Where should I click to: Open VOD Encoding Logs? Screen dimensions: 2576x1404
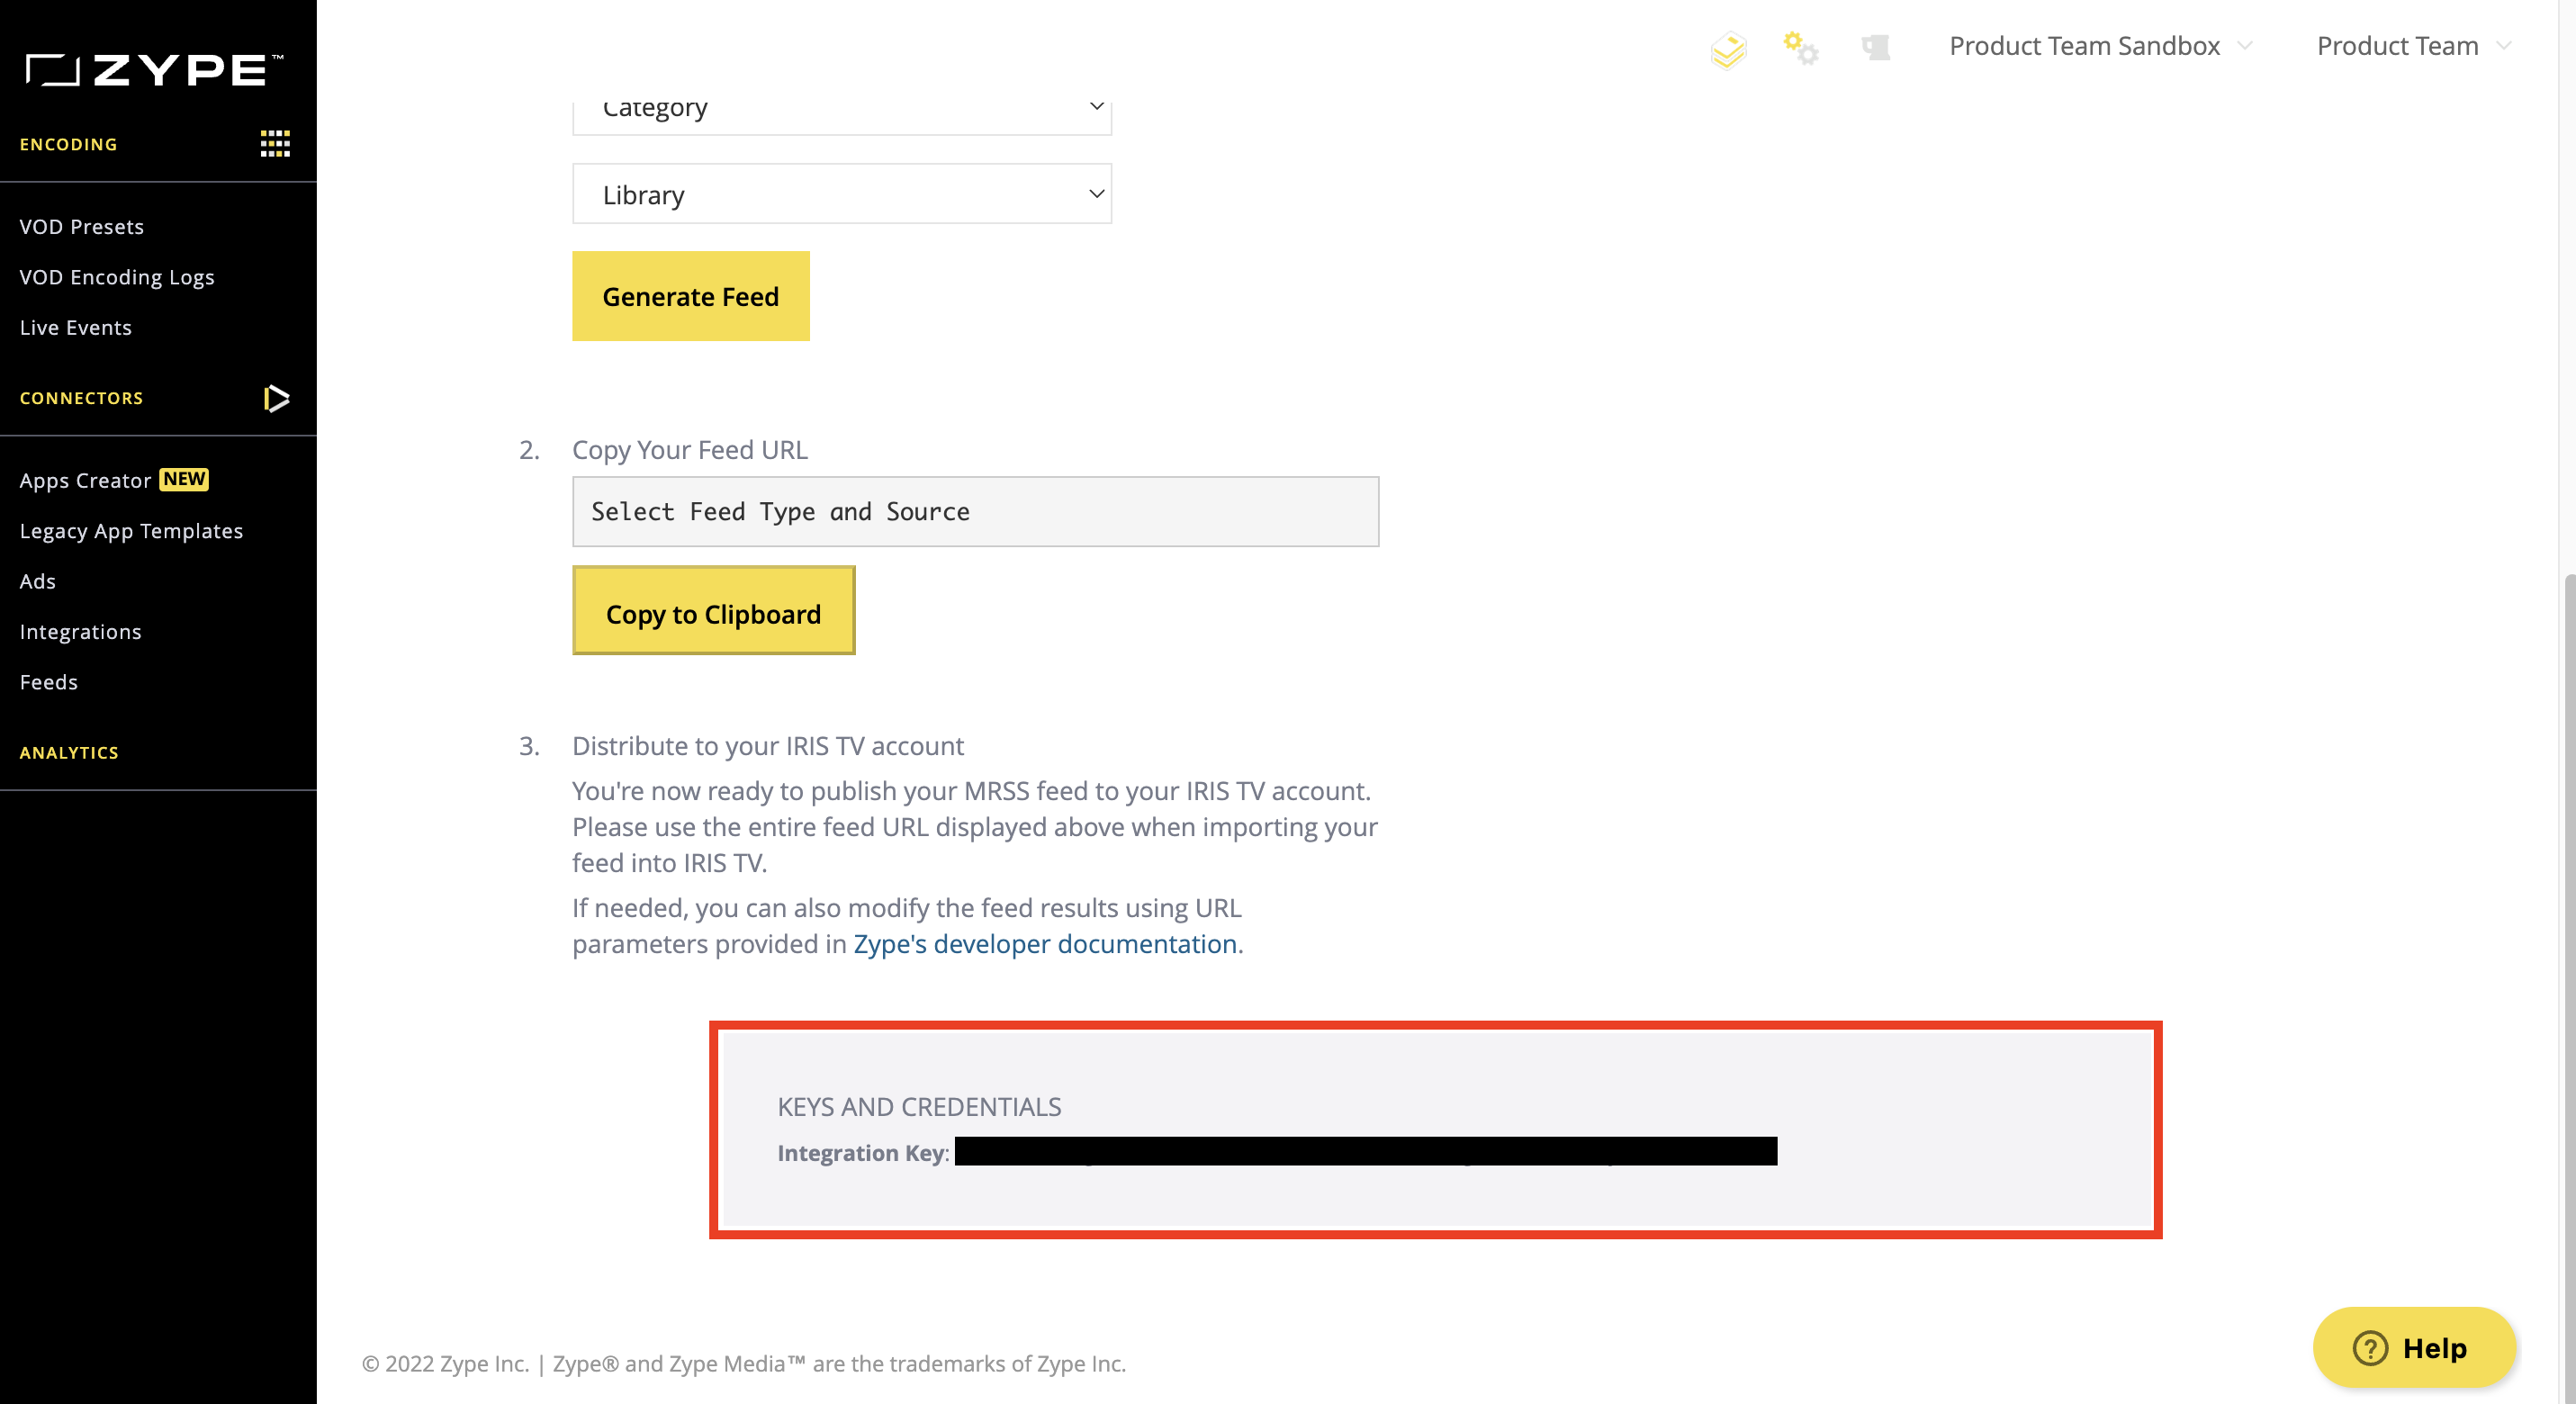tap(117, 277)
